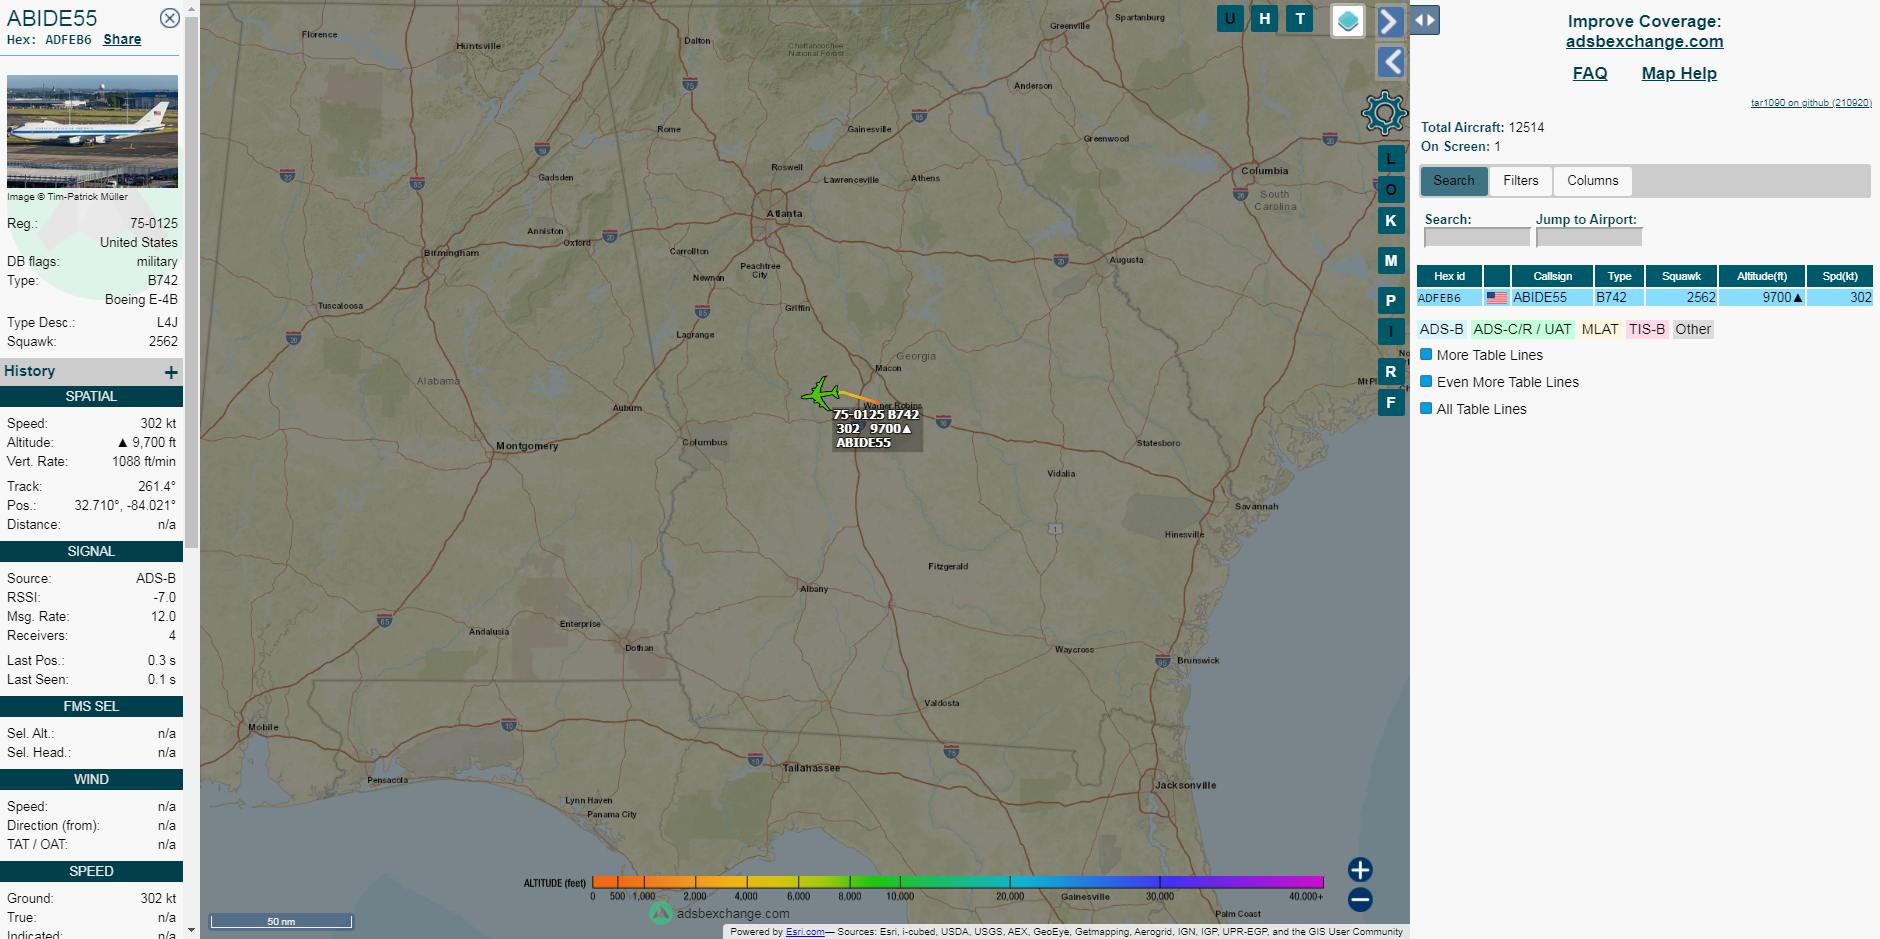Click the H map button
This screenshot has width=1880, height=939.
pyautogui.click(x=1265, y=18)
